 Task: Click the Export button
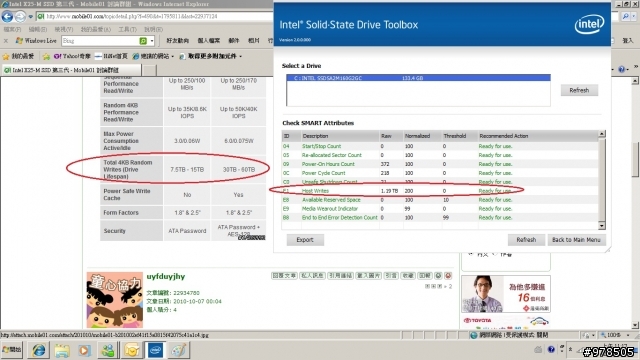click(x=305, y=240)
